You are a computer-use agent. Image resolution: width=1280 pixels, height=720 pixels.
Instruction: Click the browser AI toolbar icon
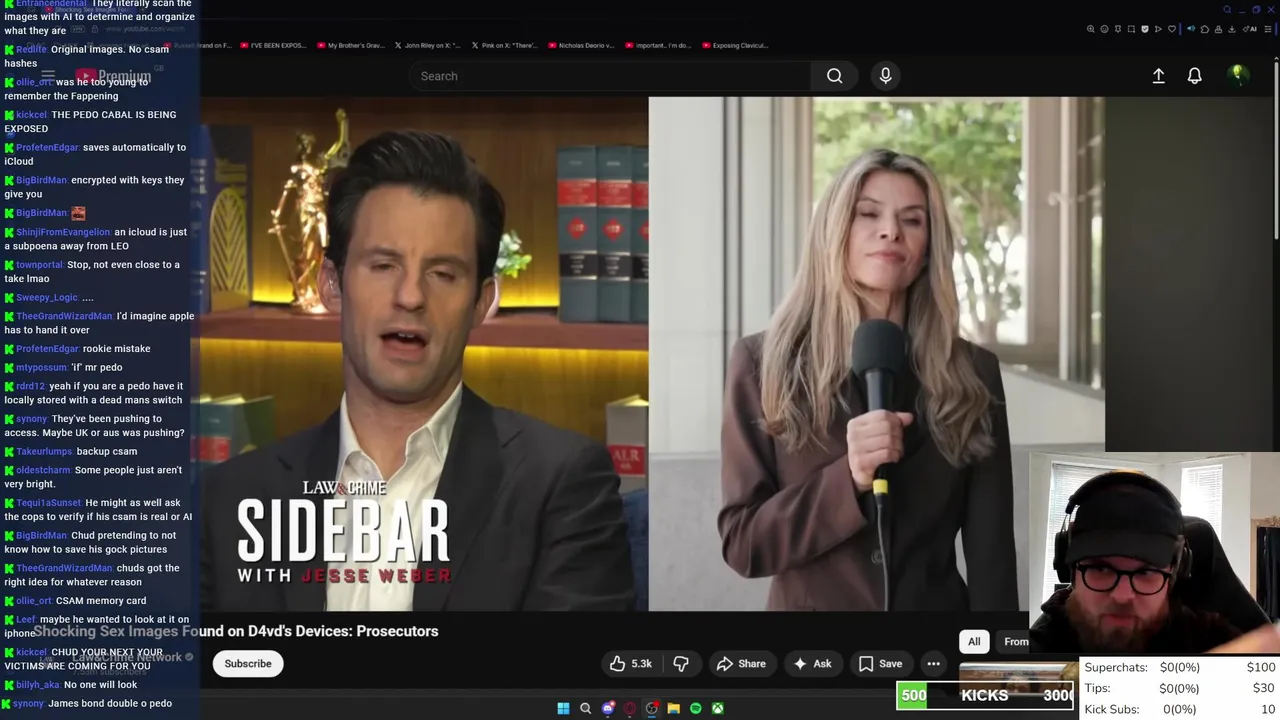[1250, 29]
